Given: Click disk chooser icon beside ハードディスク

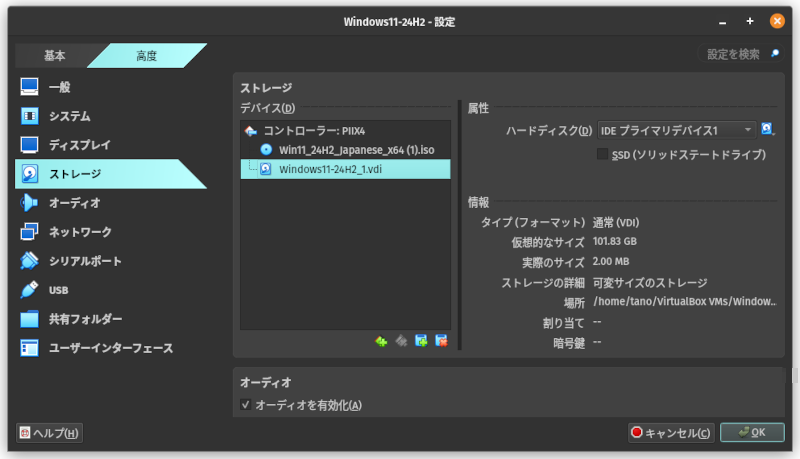Looking at the screenshot, I should (x=767, y=130).
